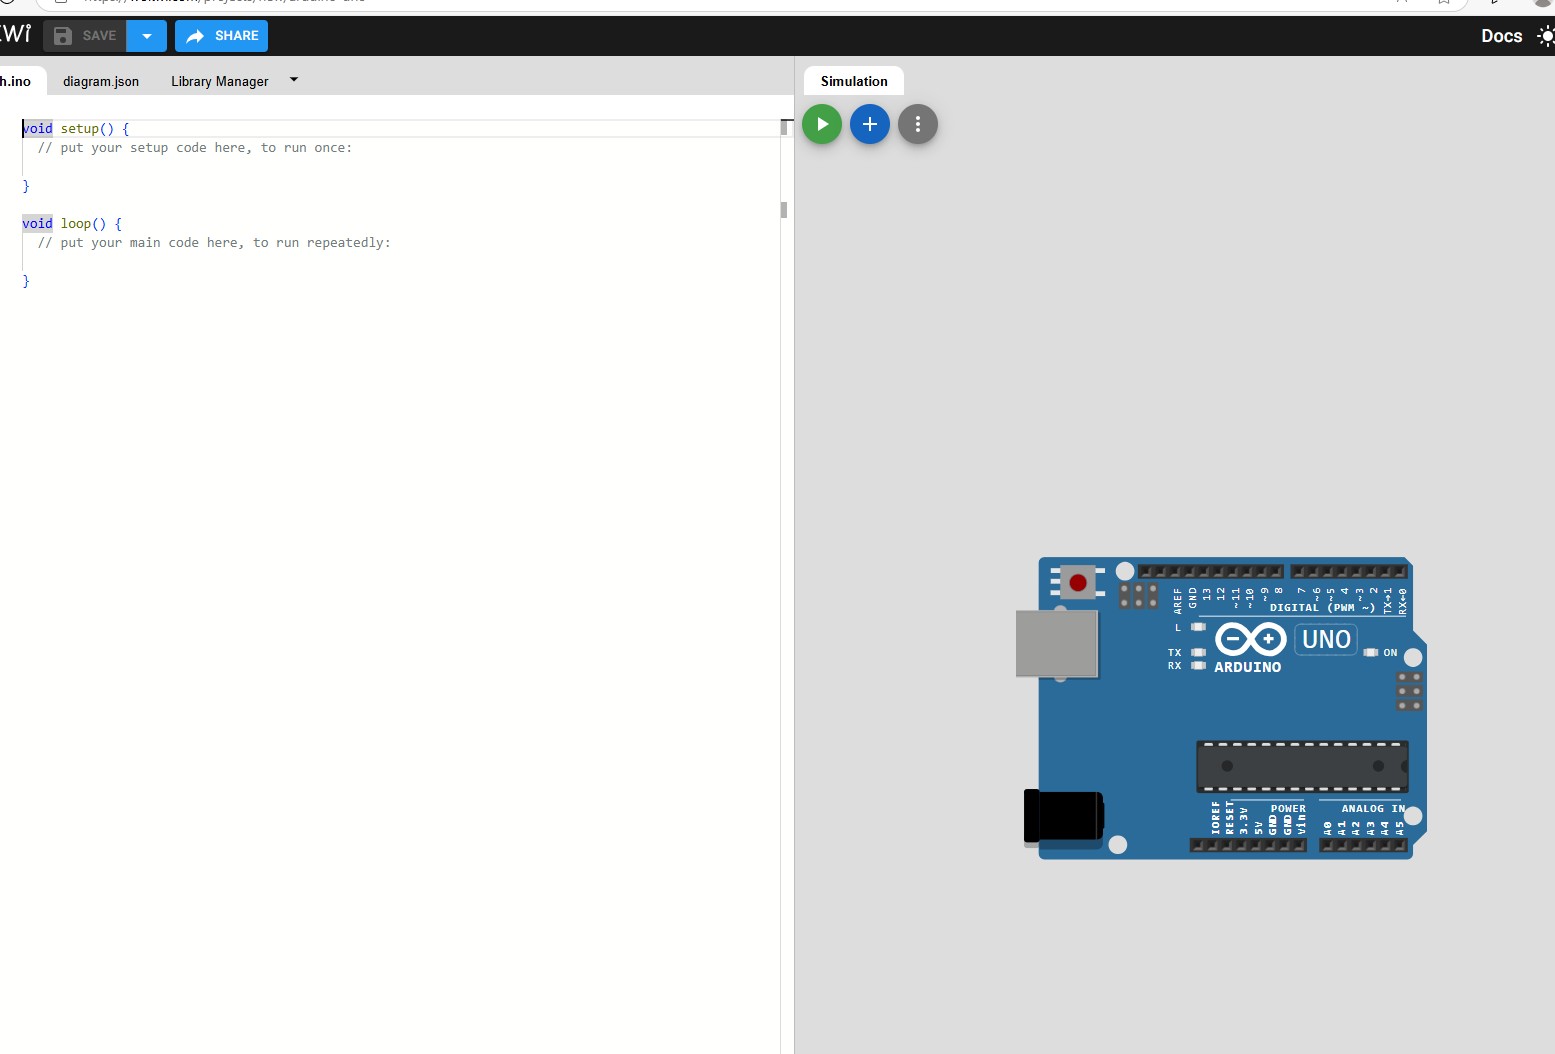The height and width of the screenshot is (1054, 1555).
Task: Click the Arduino infinity logo on board
Action: point(1250,639)
